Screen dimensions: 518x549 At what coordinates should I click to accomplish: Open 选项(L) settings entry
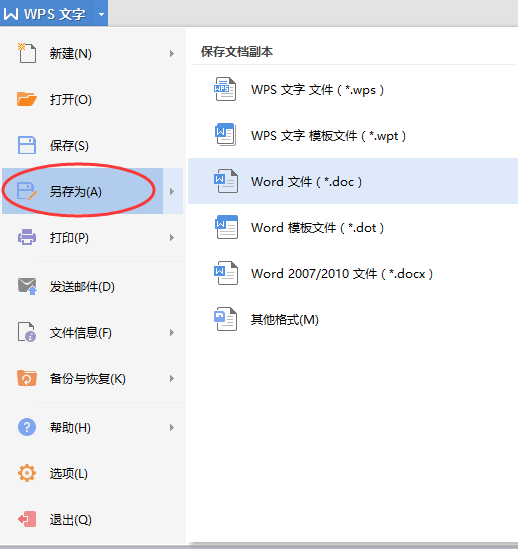tap(92, 473)
